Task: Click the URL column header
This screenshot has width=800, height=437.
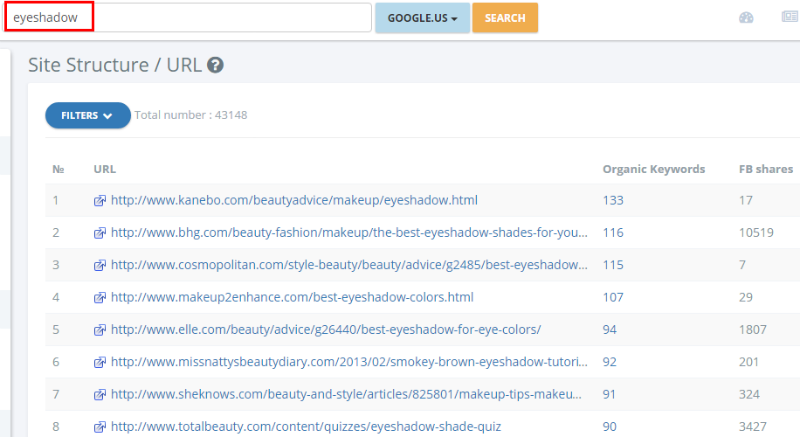Action: tap(105, 169)
